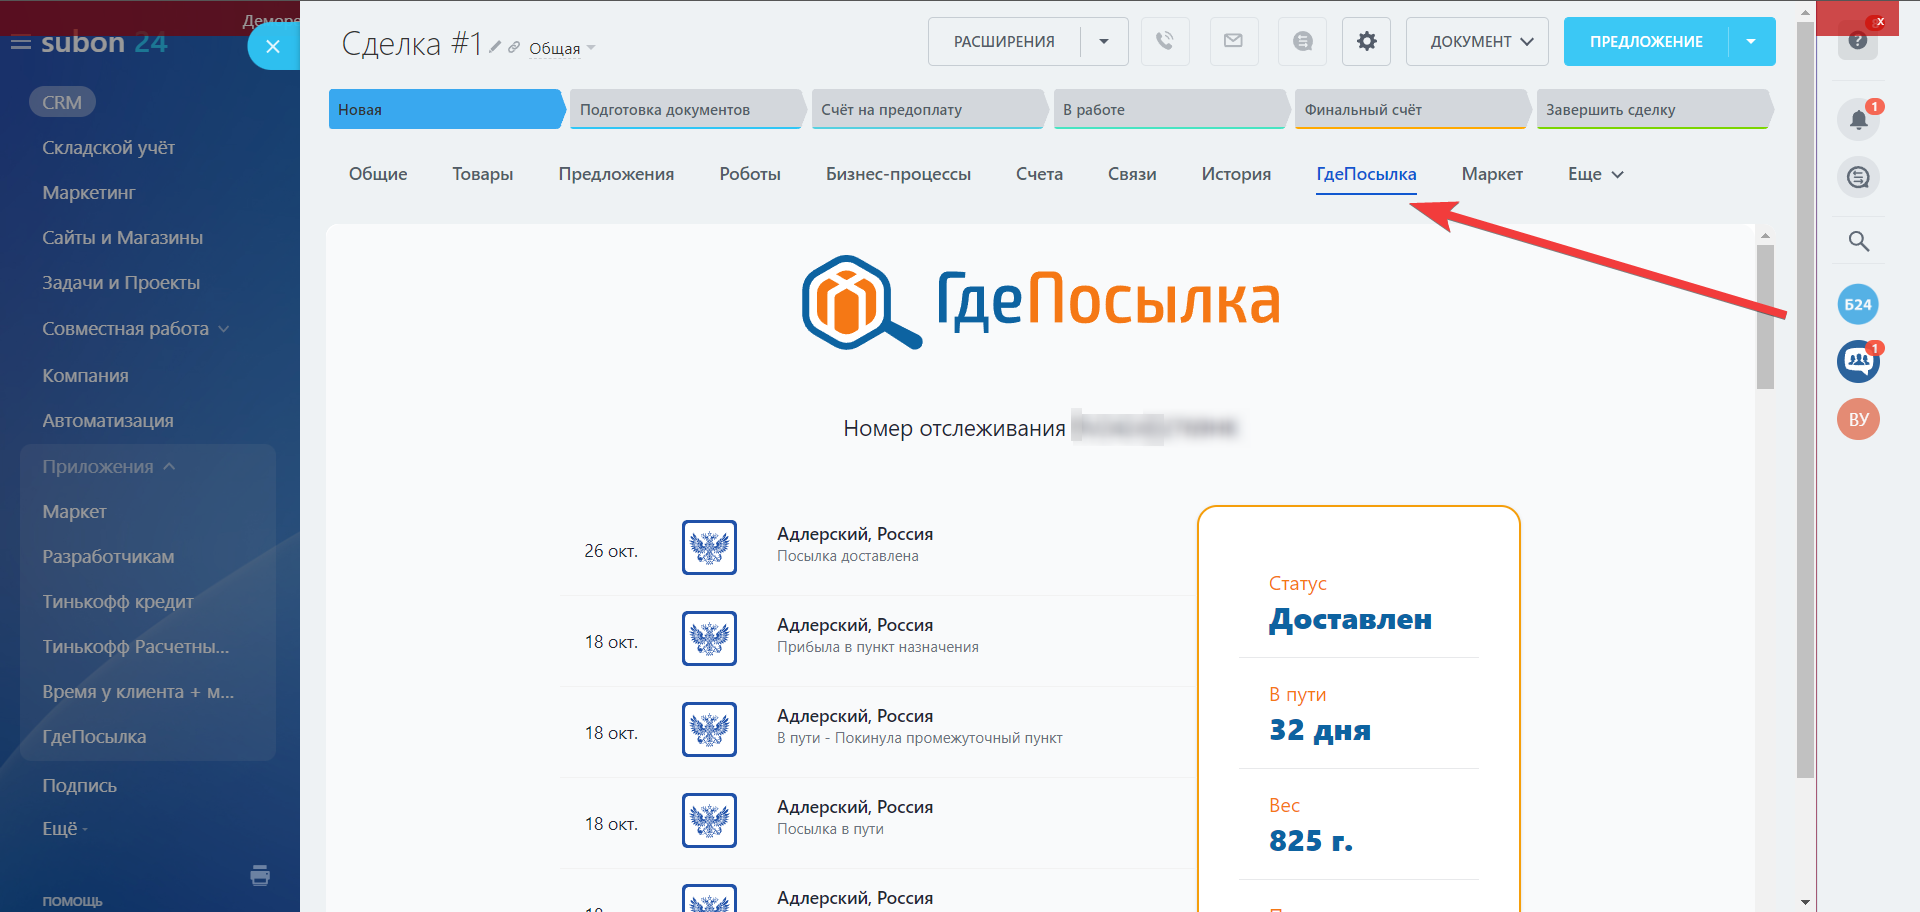Open the ПОМОЩЬ link
The image size is (1920, 912).
72,901
